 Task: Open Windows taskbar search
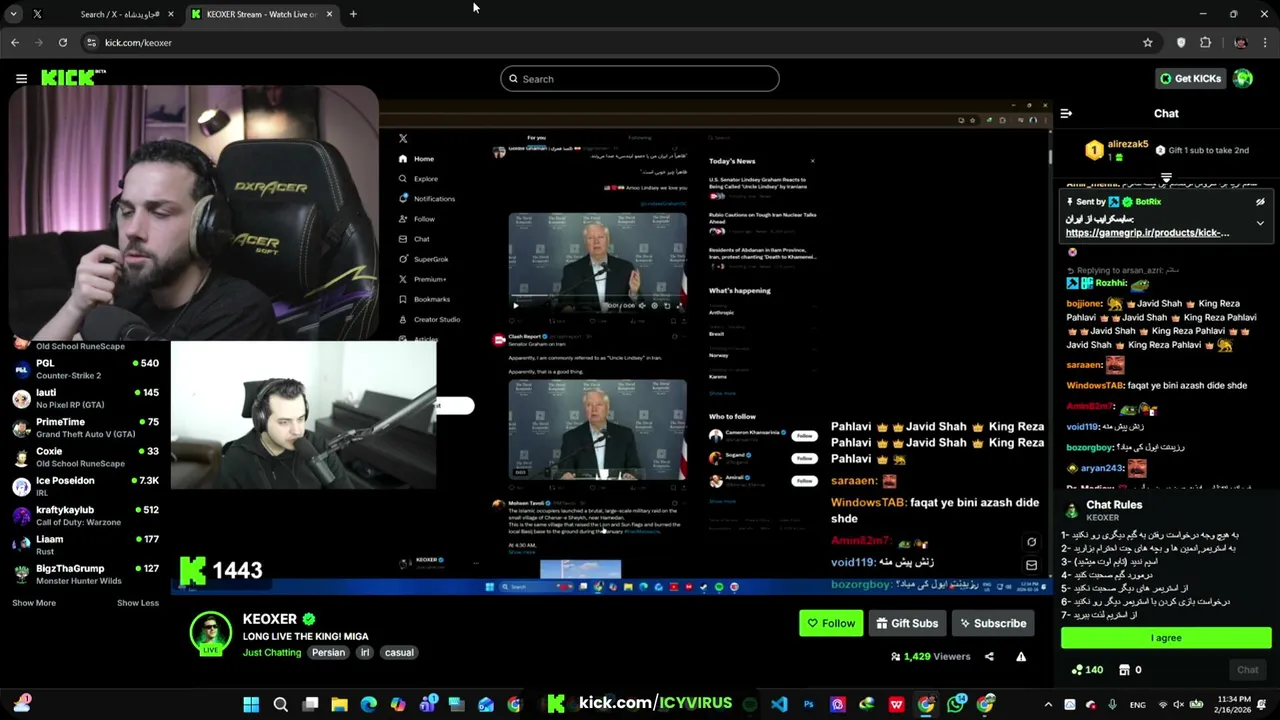pyautogui.click(x=281, y=704)
